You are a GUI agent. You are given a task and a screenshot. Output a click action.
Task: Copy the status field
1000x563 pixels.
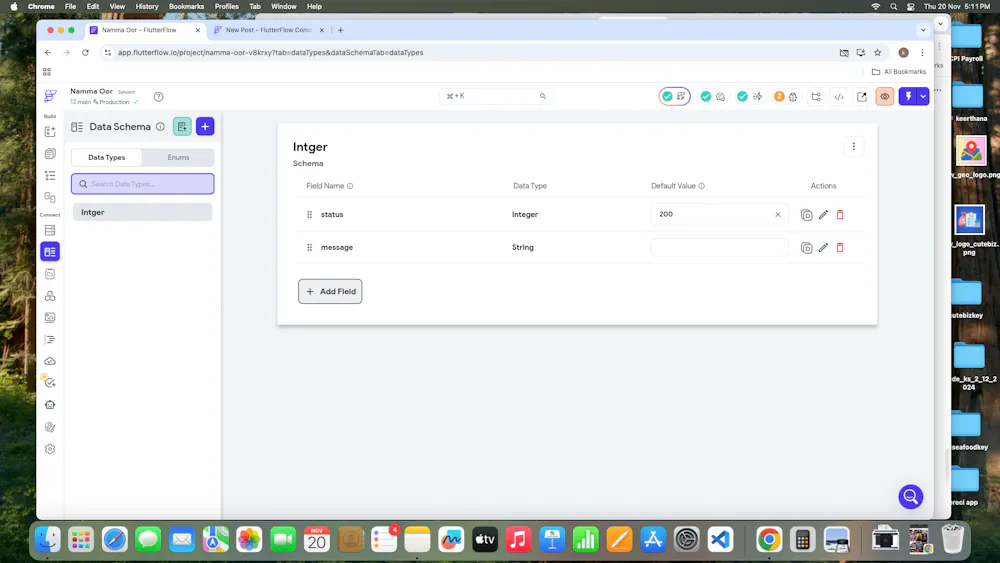coord(806,215)
